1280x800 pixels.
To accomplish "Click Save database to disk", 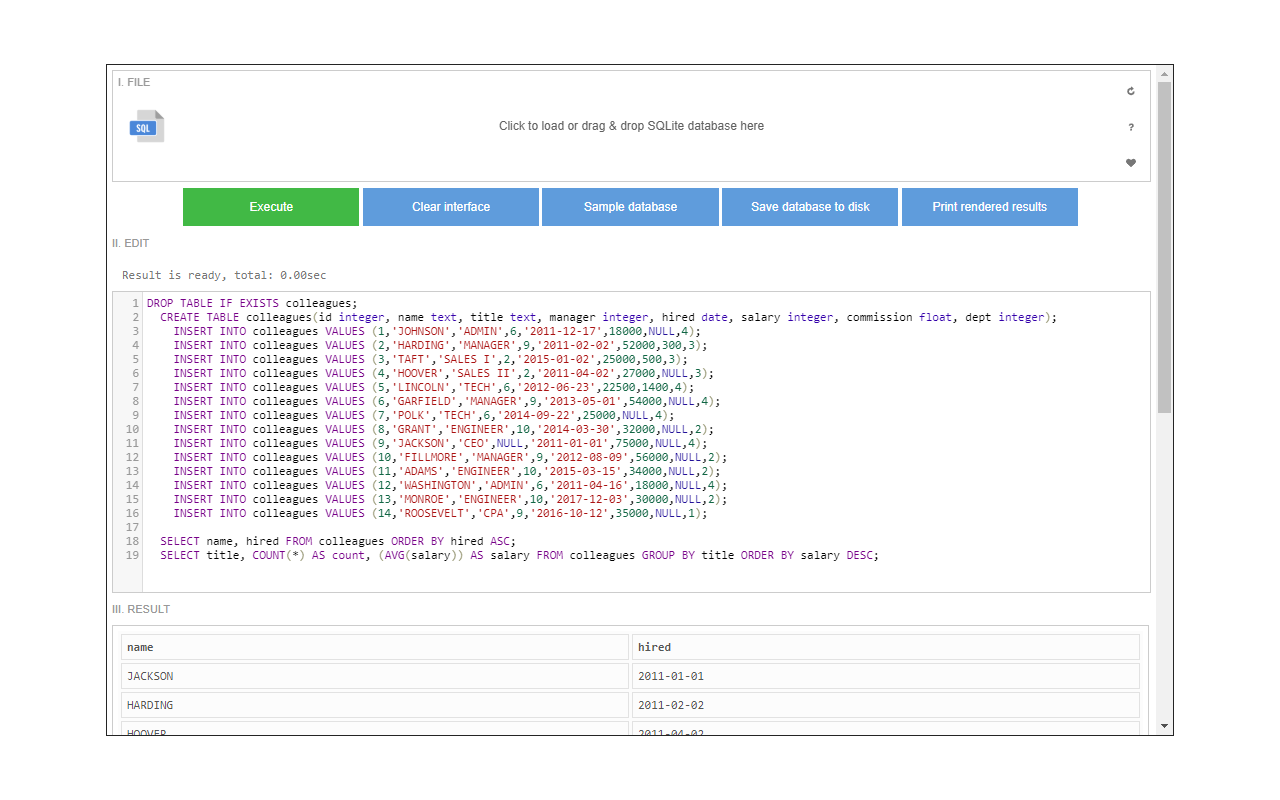I will pyautogui.click(x=810, y=207).
